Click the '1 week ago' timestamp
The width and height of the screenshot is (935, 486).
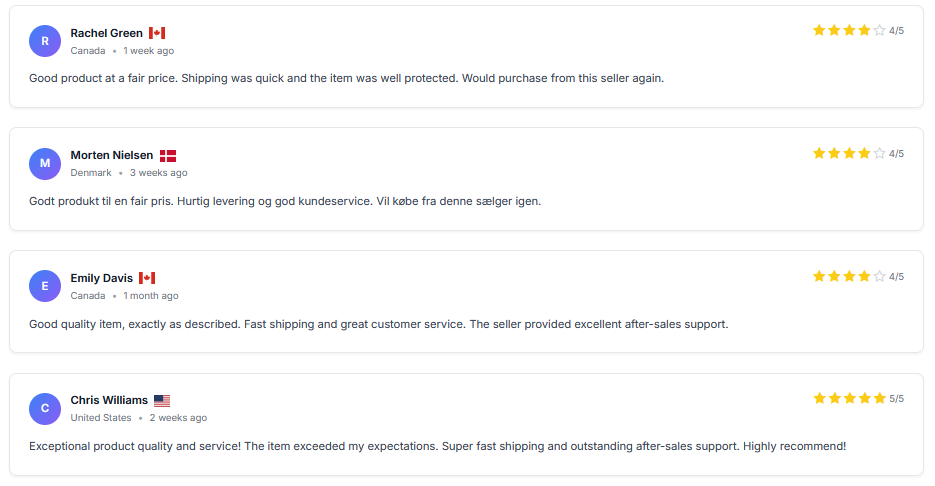[149, 51]
